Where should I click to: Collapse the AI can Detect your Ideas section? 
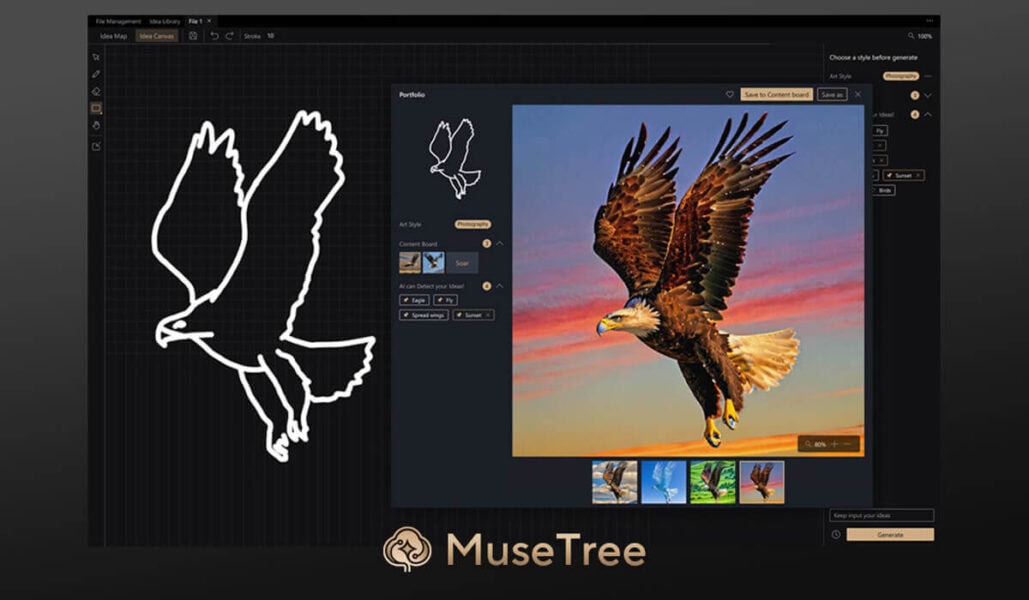[500, 285]
